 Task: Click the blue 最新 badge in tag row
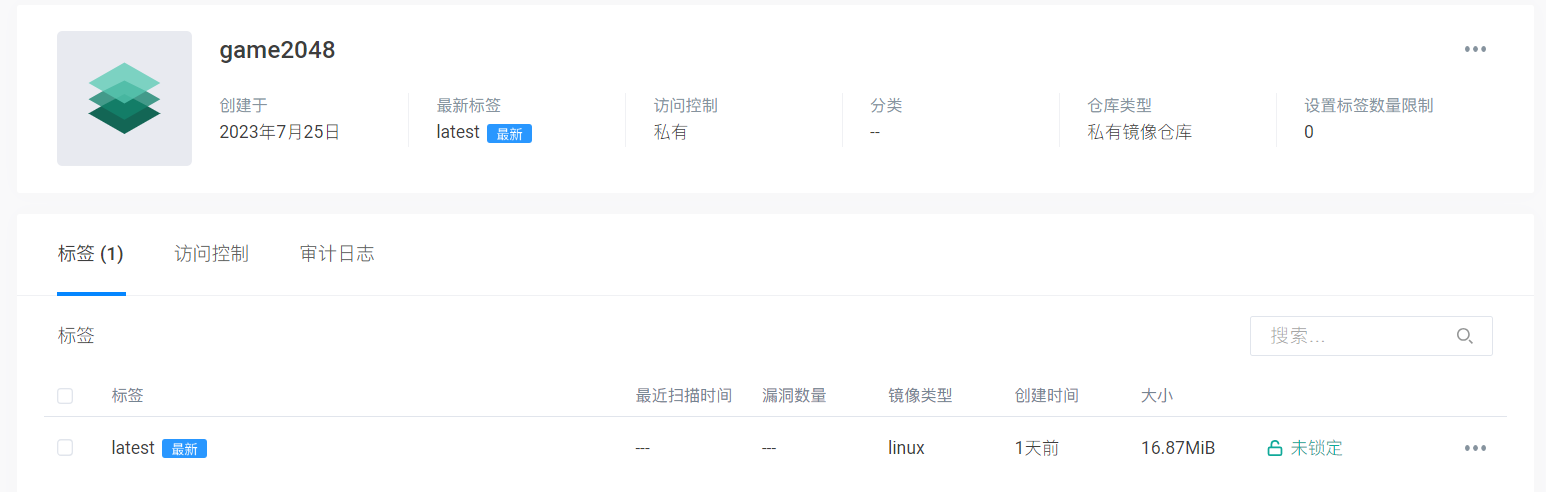pos(184,449)
